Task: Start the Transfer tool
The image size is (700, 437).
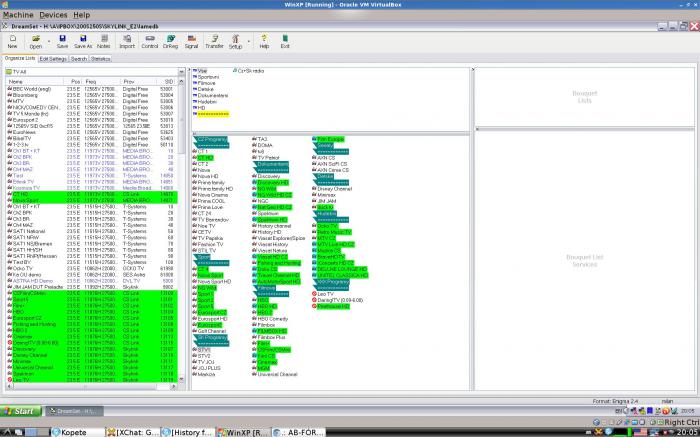Action: click(214, 42)
